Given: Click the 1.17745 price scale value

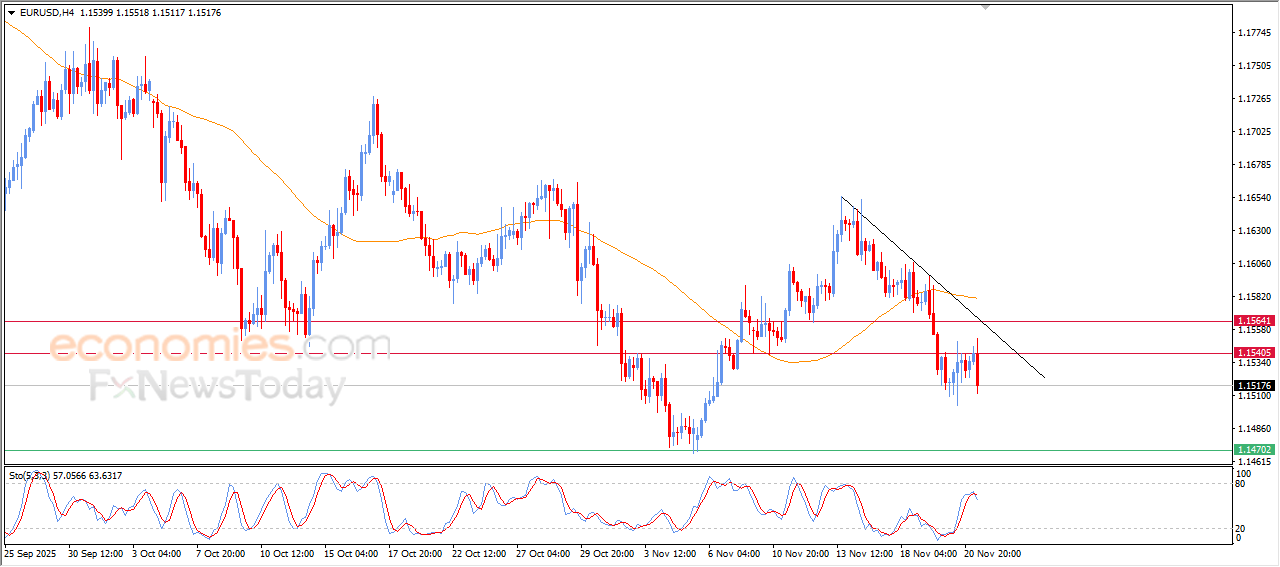Looking at the screenshot, I should [x=1252, y=33].
